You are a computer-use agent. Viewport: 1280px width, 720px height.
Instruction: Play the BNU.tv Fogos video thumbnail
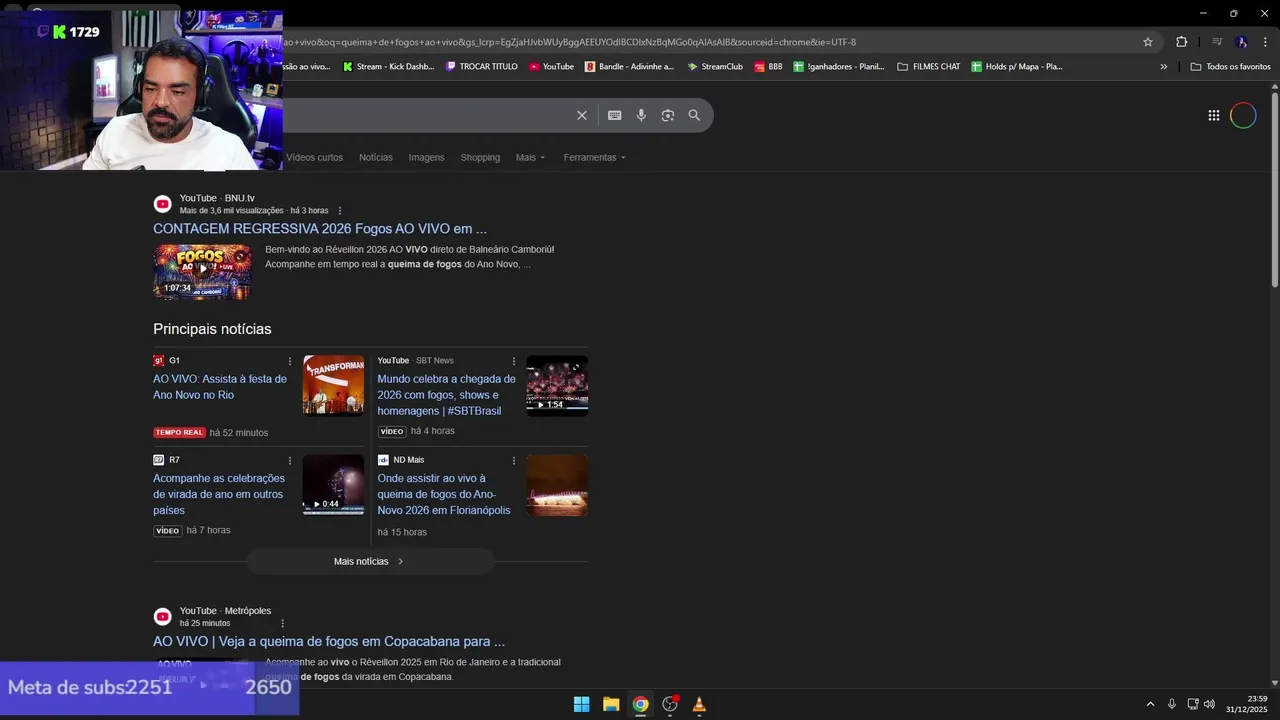pos(202,271)
